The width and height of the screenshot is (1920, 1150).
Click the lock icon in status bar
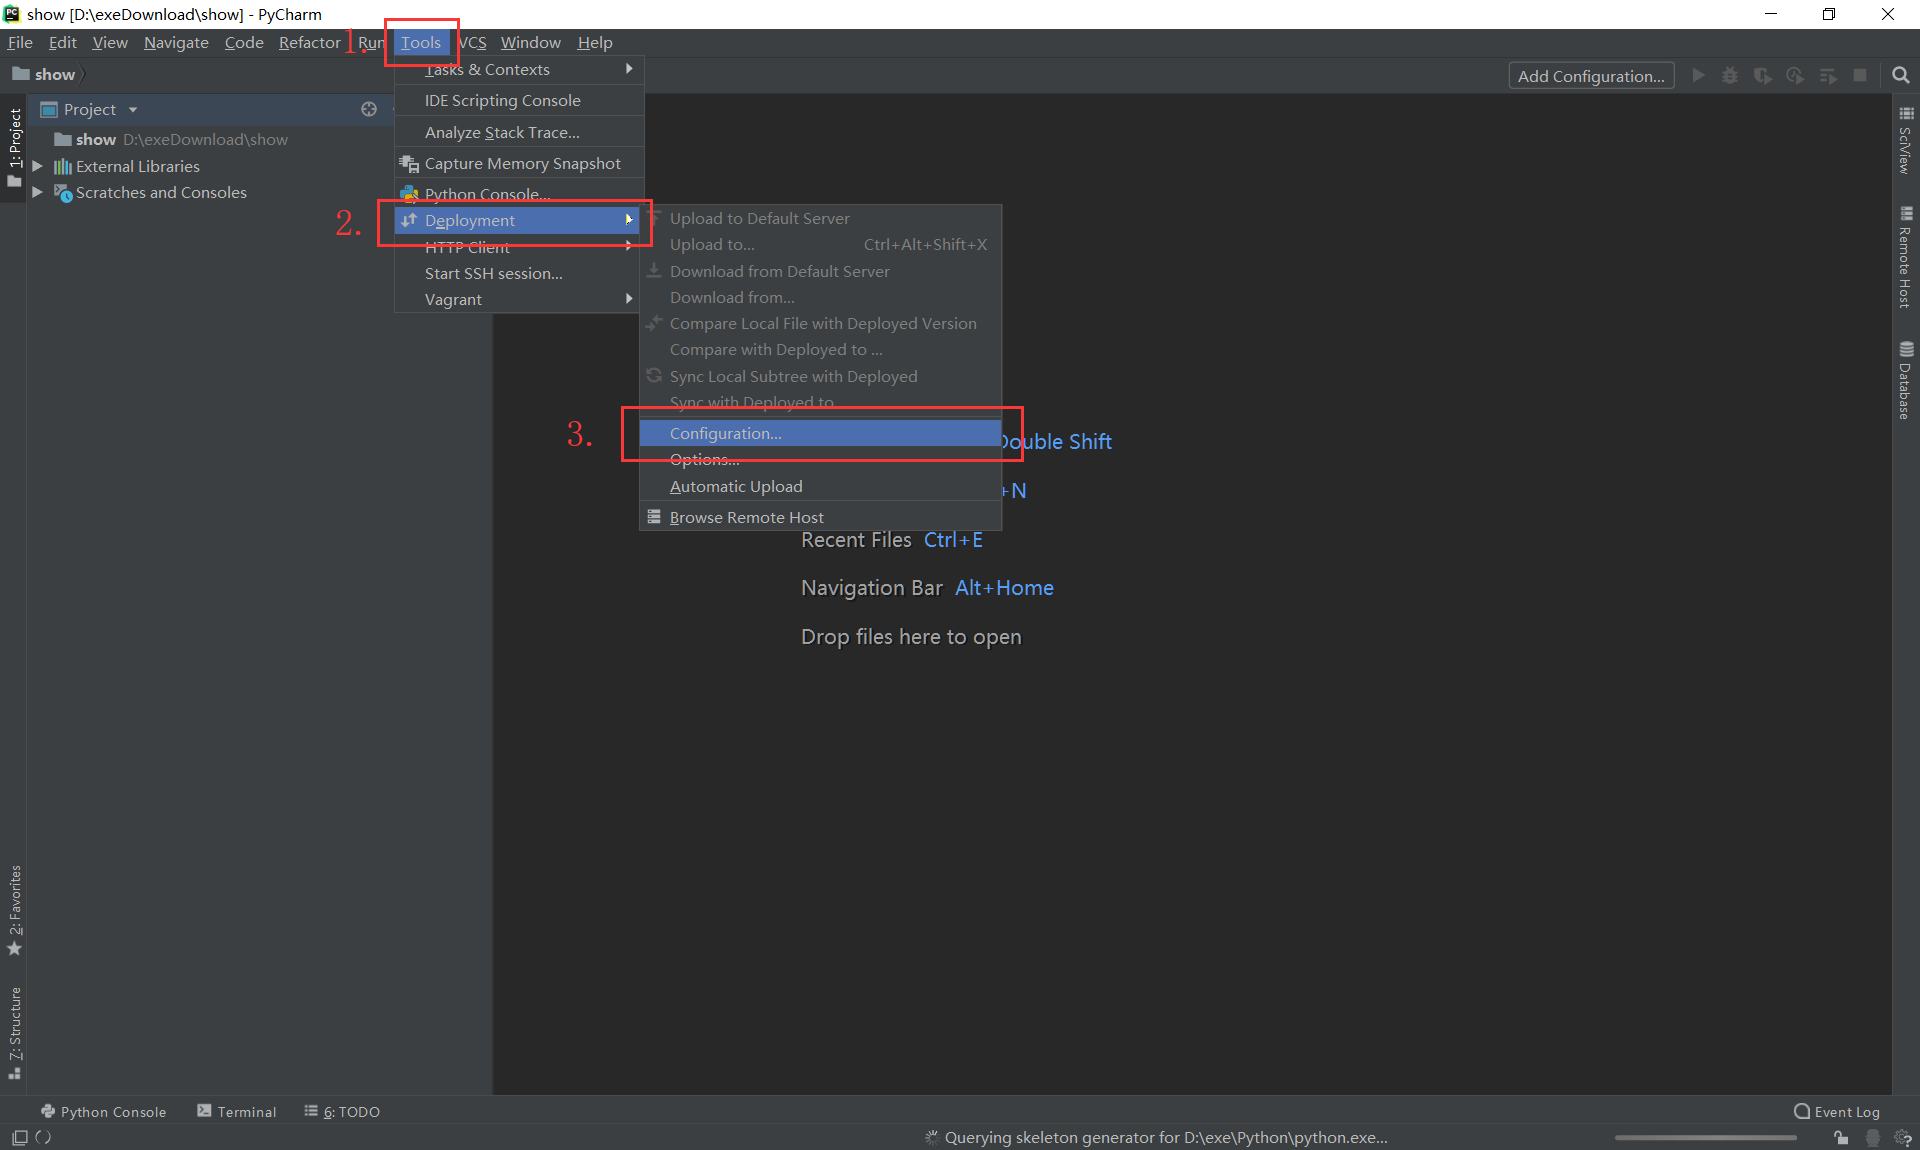(1841, 1137)
